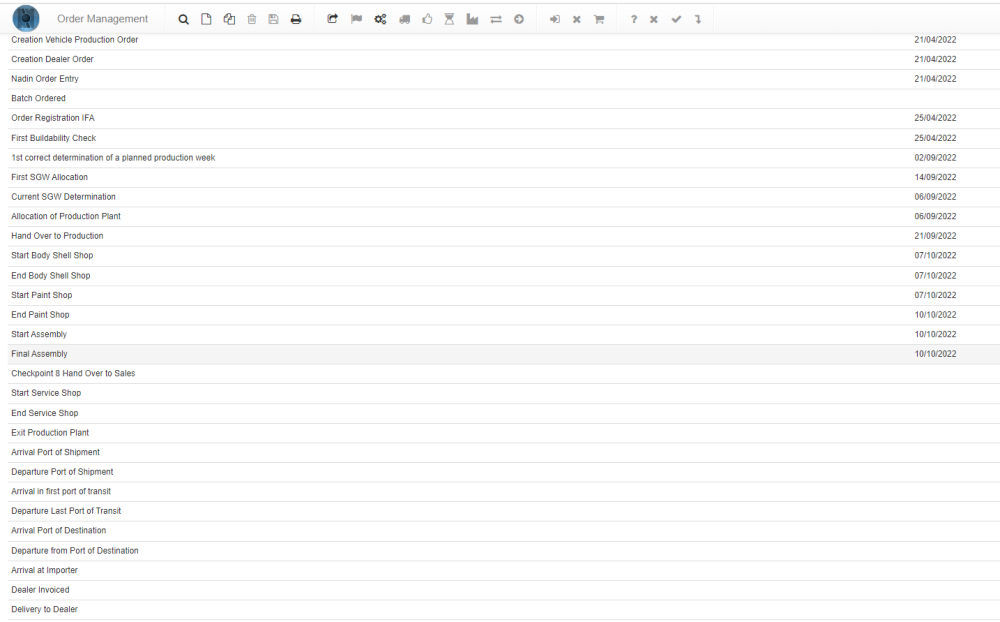Select the Exit Production Plant row
1000x622 pixels.
click(x=504, y=433)
